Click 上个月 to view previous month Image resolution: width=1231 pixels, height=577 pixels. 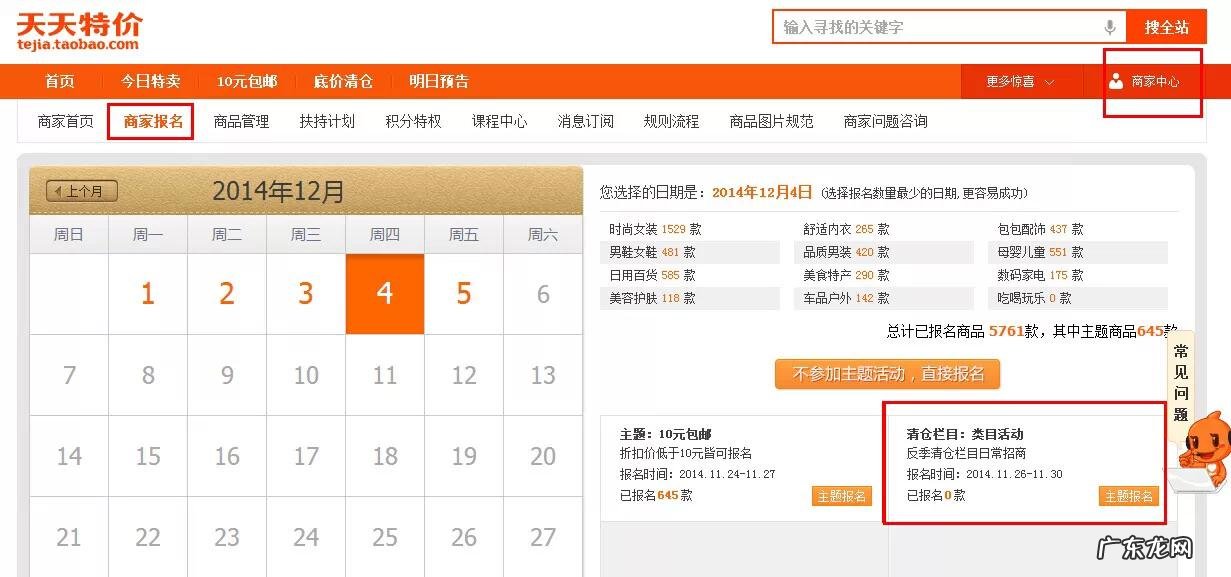click(x=82, y=190)
